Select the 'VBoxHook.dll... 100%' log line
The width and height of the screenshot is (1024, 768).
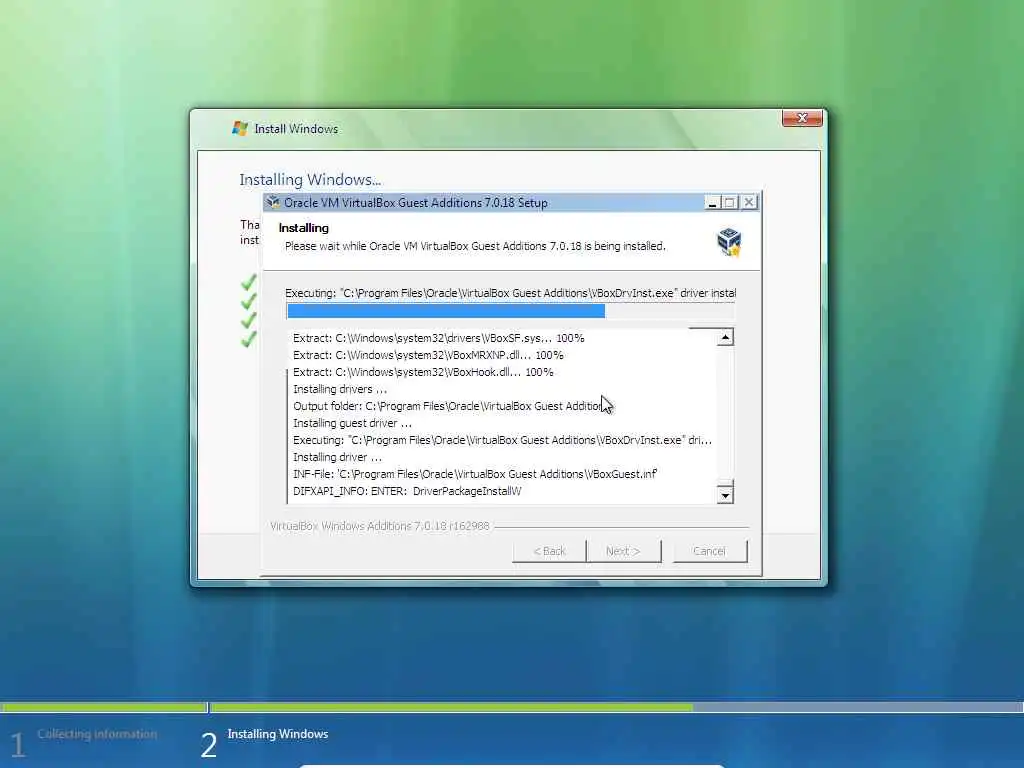(423, 372)
